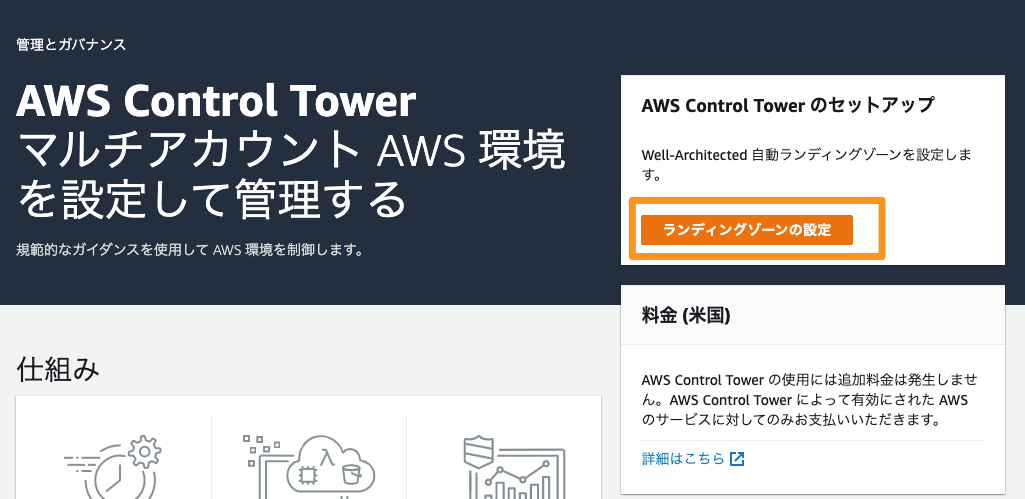Click the chip symbol inside the cloud
This screenshot has width=1025, height=499.
[306, 475]
